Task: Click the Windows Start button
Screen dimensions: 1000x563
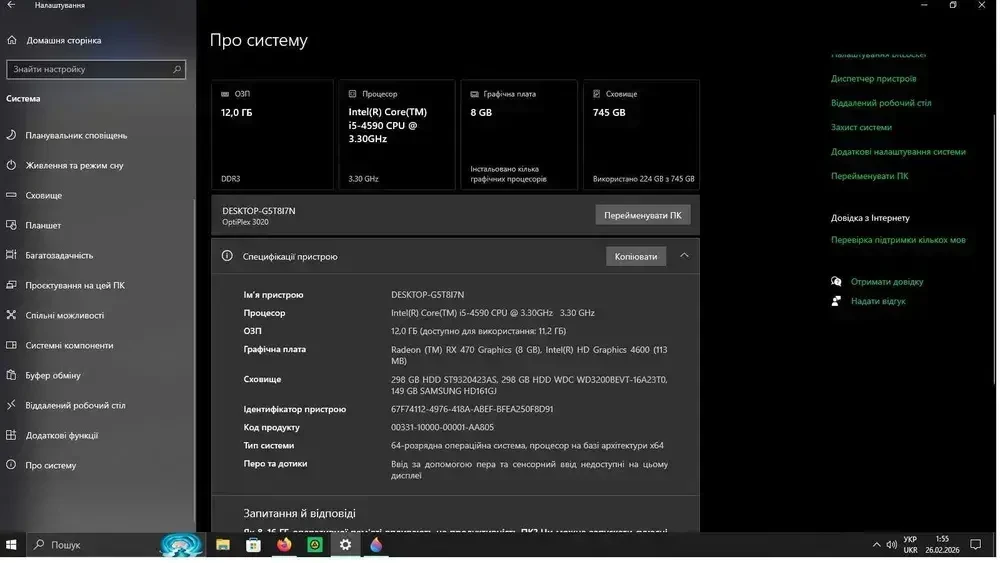Action: [12, 545]
